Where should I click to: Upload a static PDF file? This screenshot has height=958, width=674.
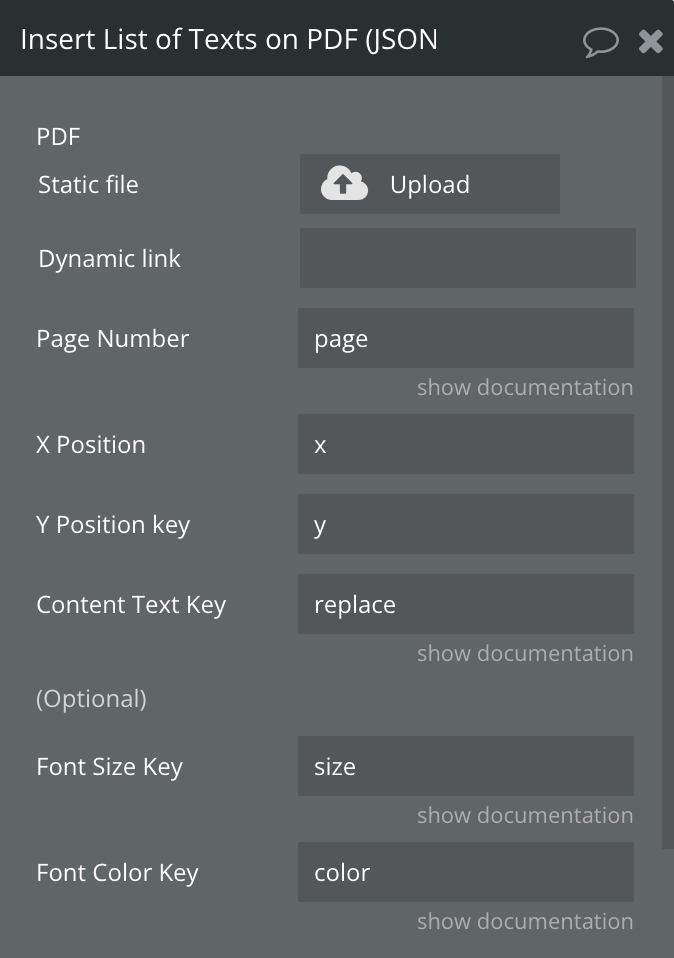click(429, 184)
